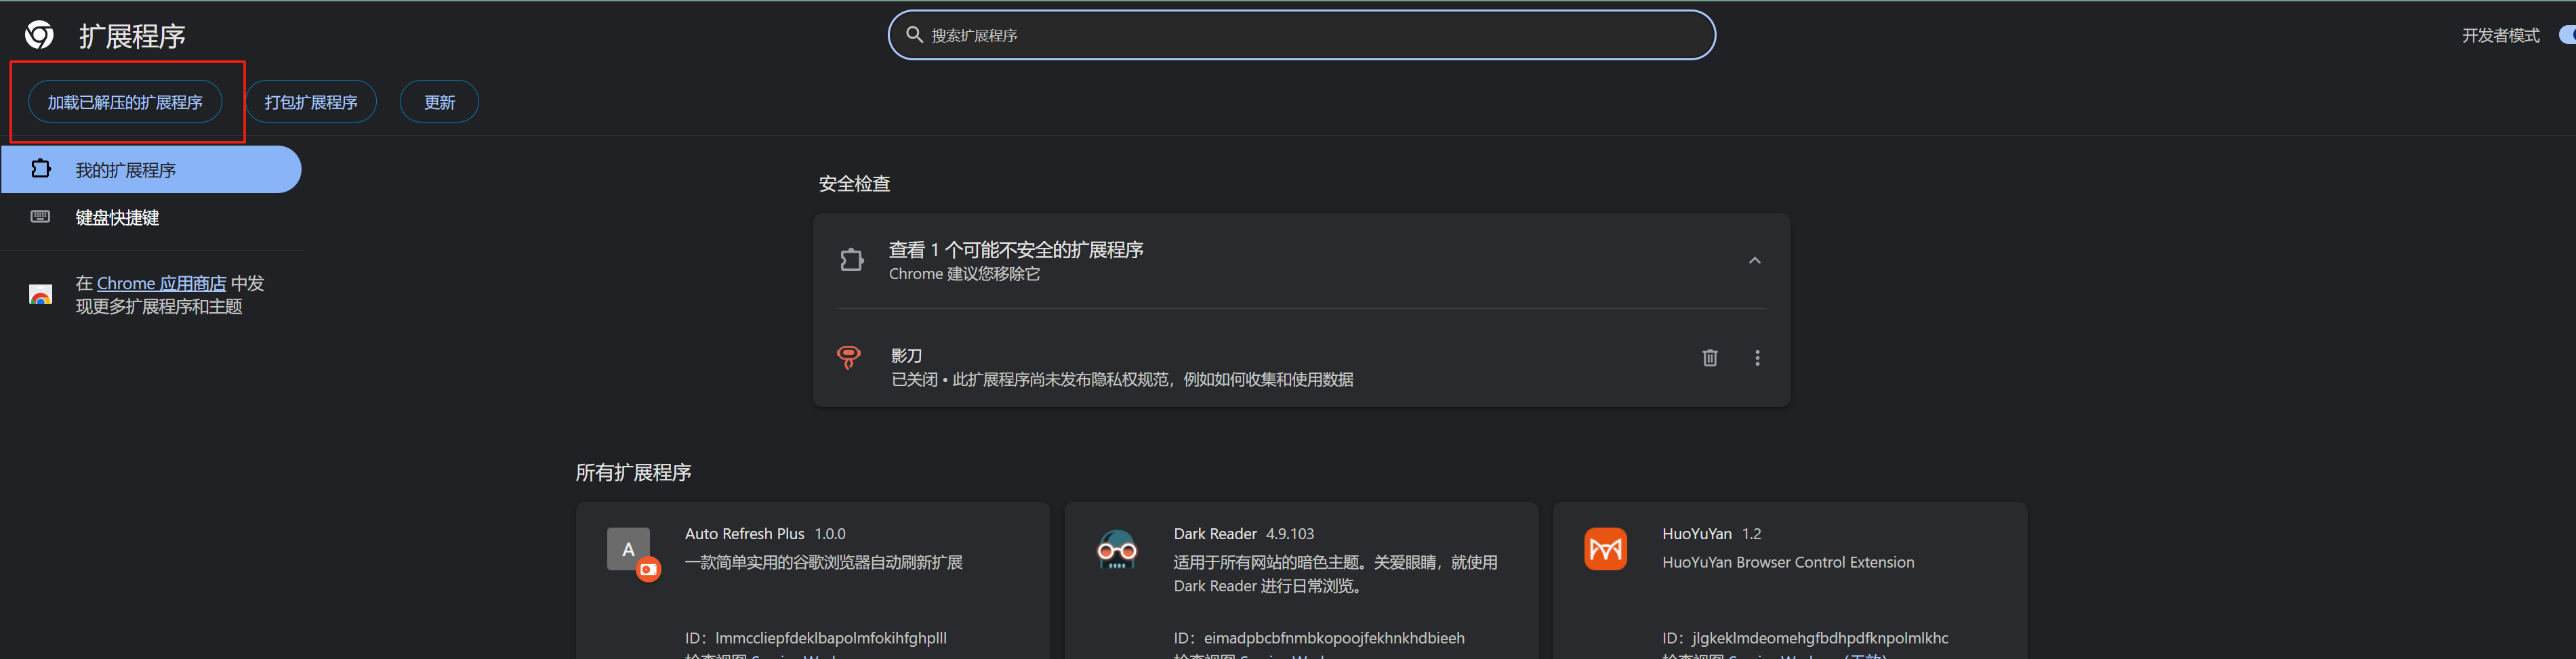
Task: Click Dark Reader ID text
Action: click(1319, 638)
